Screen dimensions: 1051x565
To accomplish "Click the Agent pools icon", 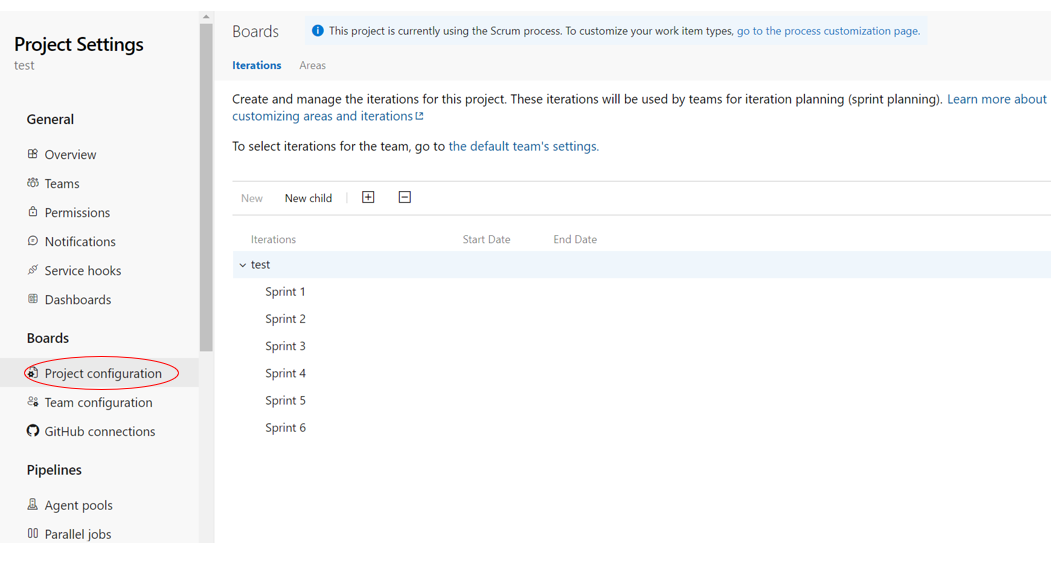I will coord(32,504).
